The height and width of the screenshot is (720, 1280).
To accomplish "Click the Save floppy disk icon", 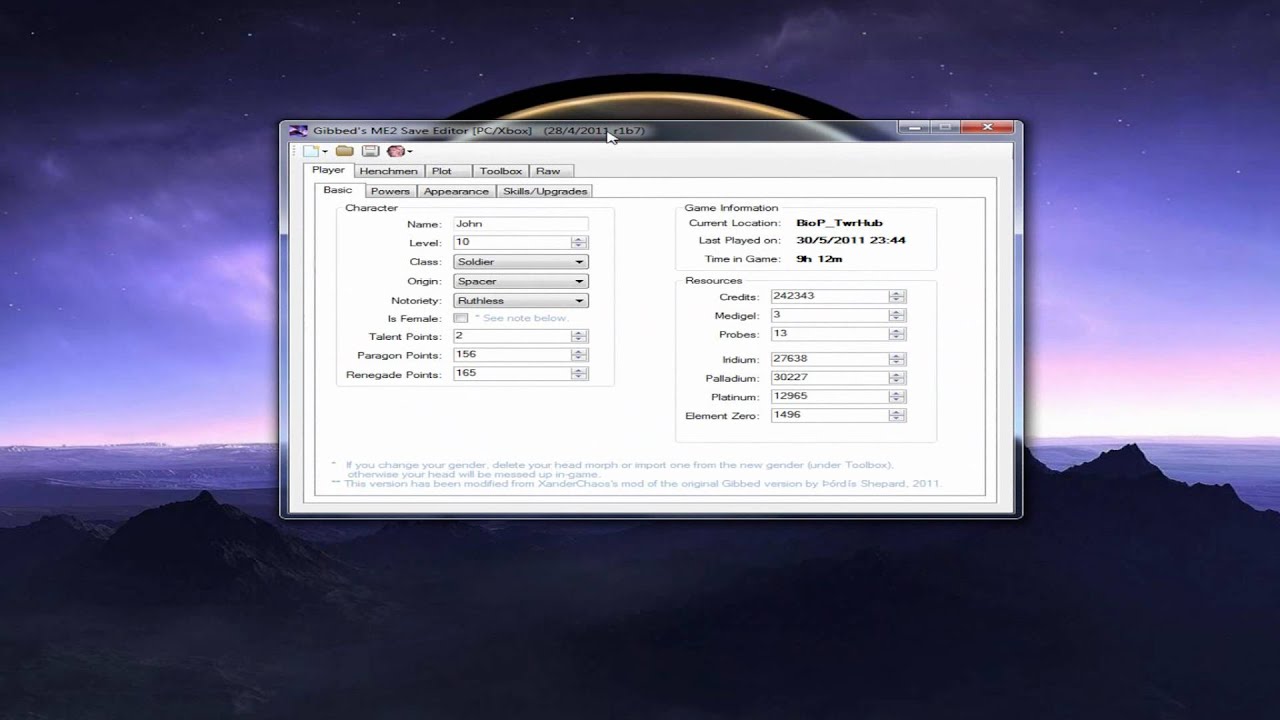I will click(x=370, y=151).
